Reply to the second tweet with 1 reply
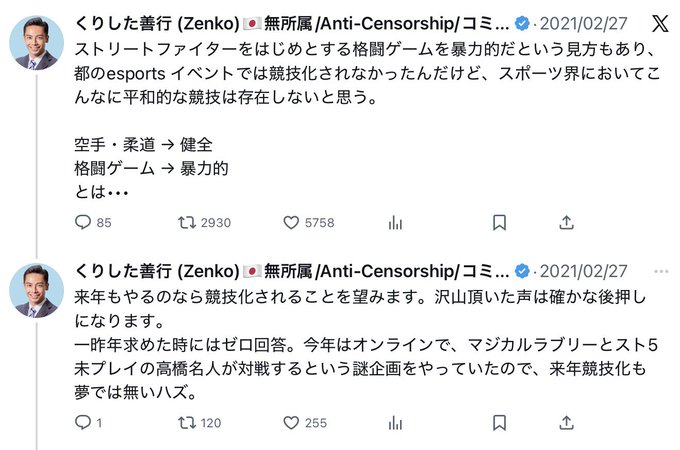680x450 pixels. click(x=84, y=423)
